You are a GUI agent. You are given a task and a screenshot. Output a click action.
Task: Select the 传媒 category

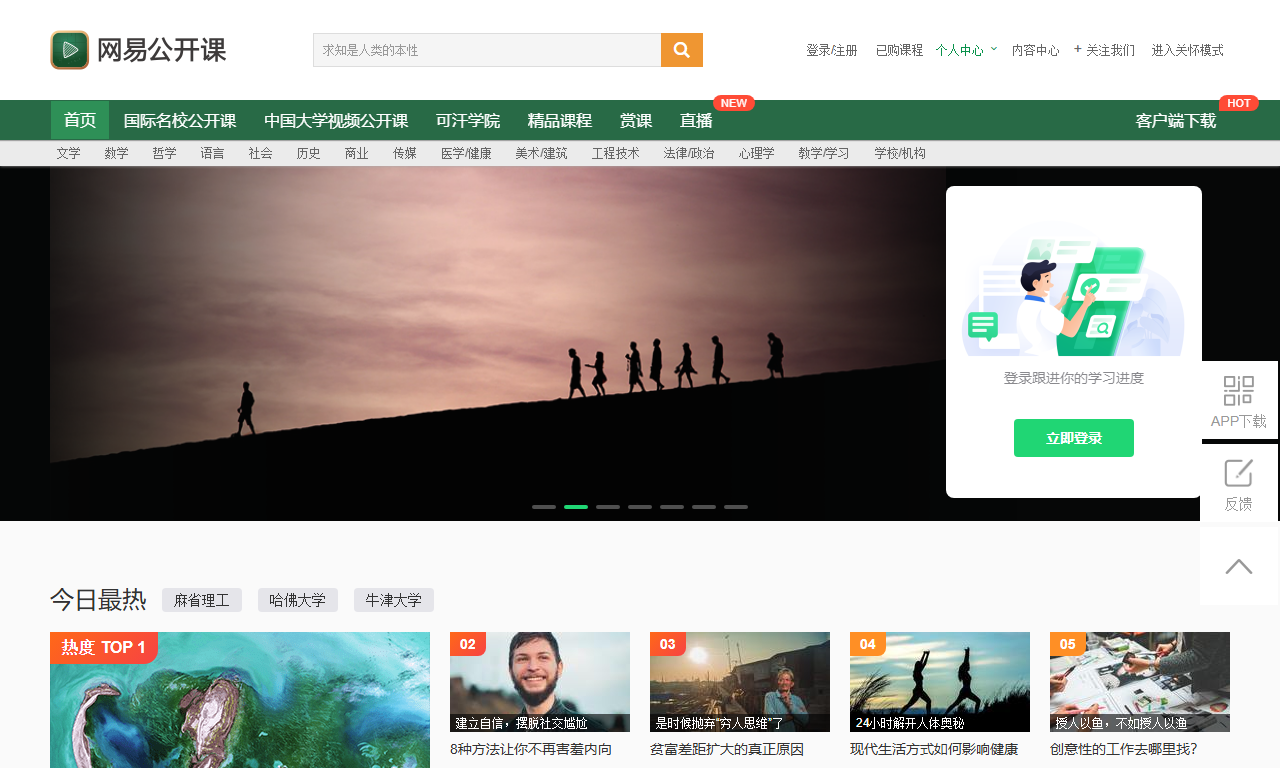405,153
